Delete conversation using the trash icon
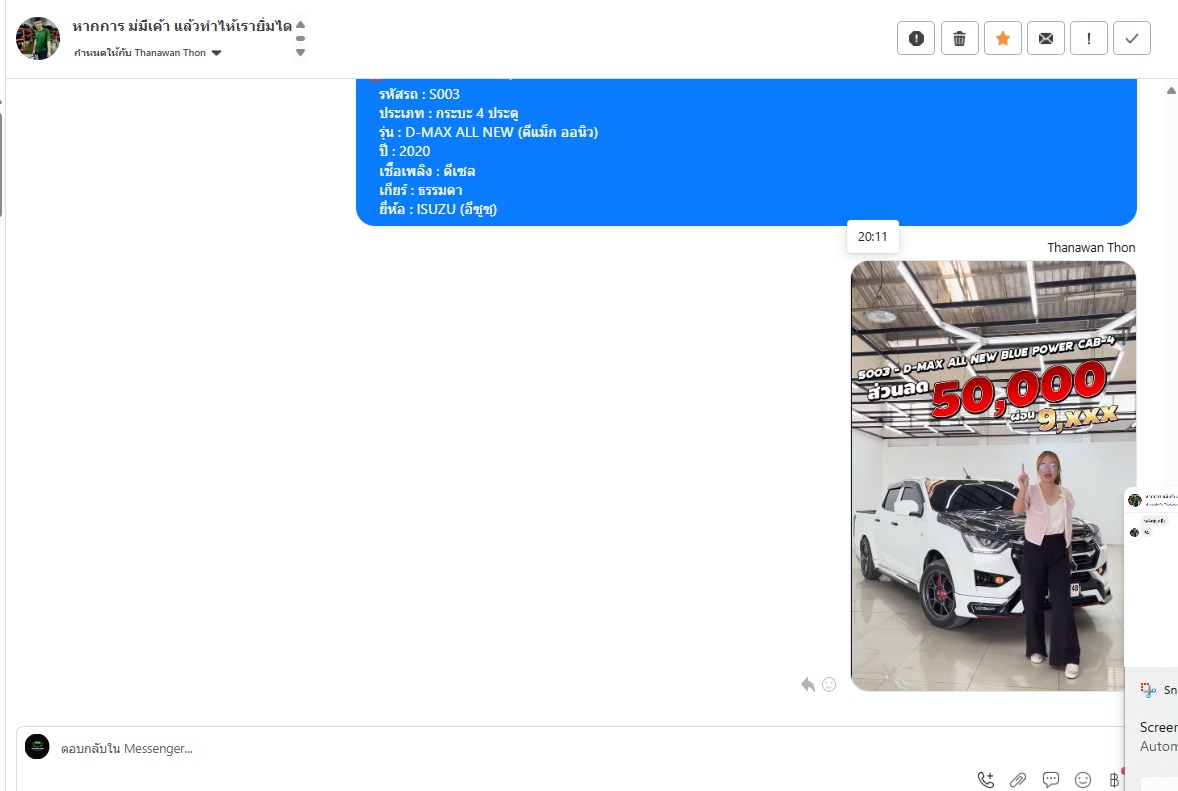The height and width of the screenshot is (791, 1178). 959,38
